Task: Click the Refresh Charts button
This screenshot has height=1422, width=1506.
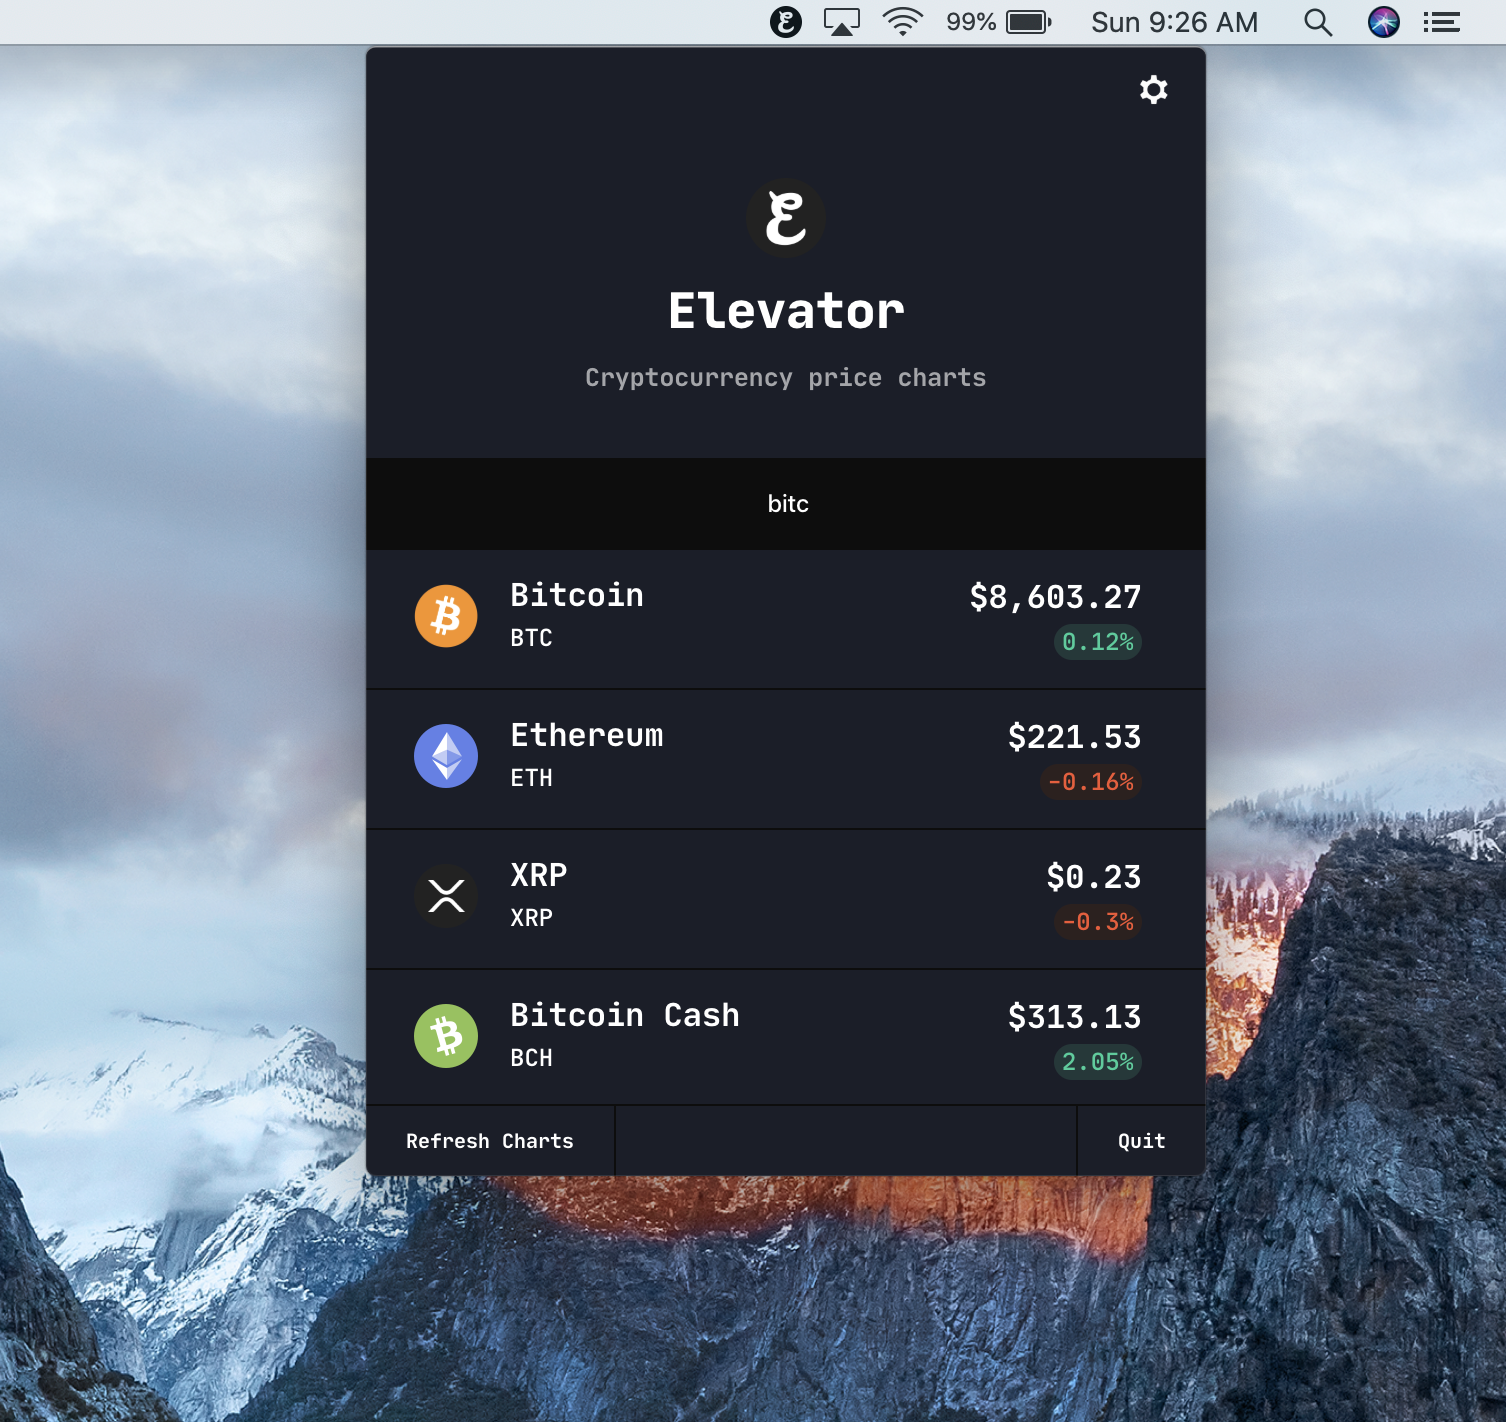Action: (x=490, y=1141)
